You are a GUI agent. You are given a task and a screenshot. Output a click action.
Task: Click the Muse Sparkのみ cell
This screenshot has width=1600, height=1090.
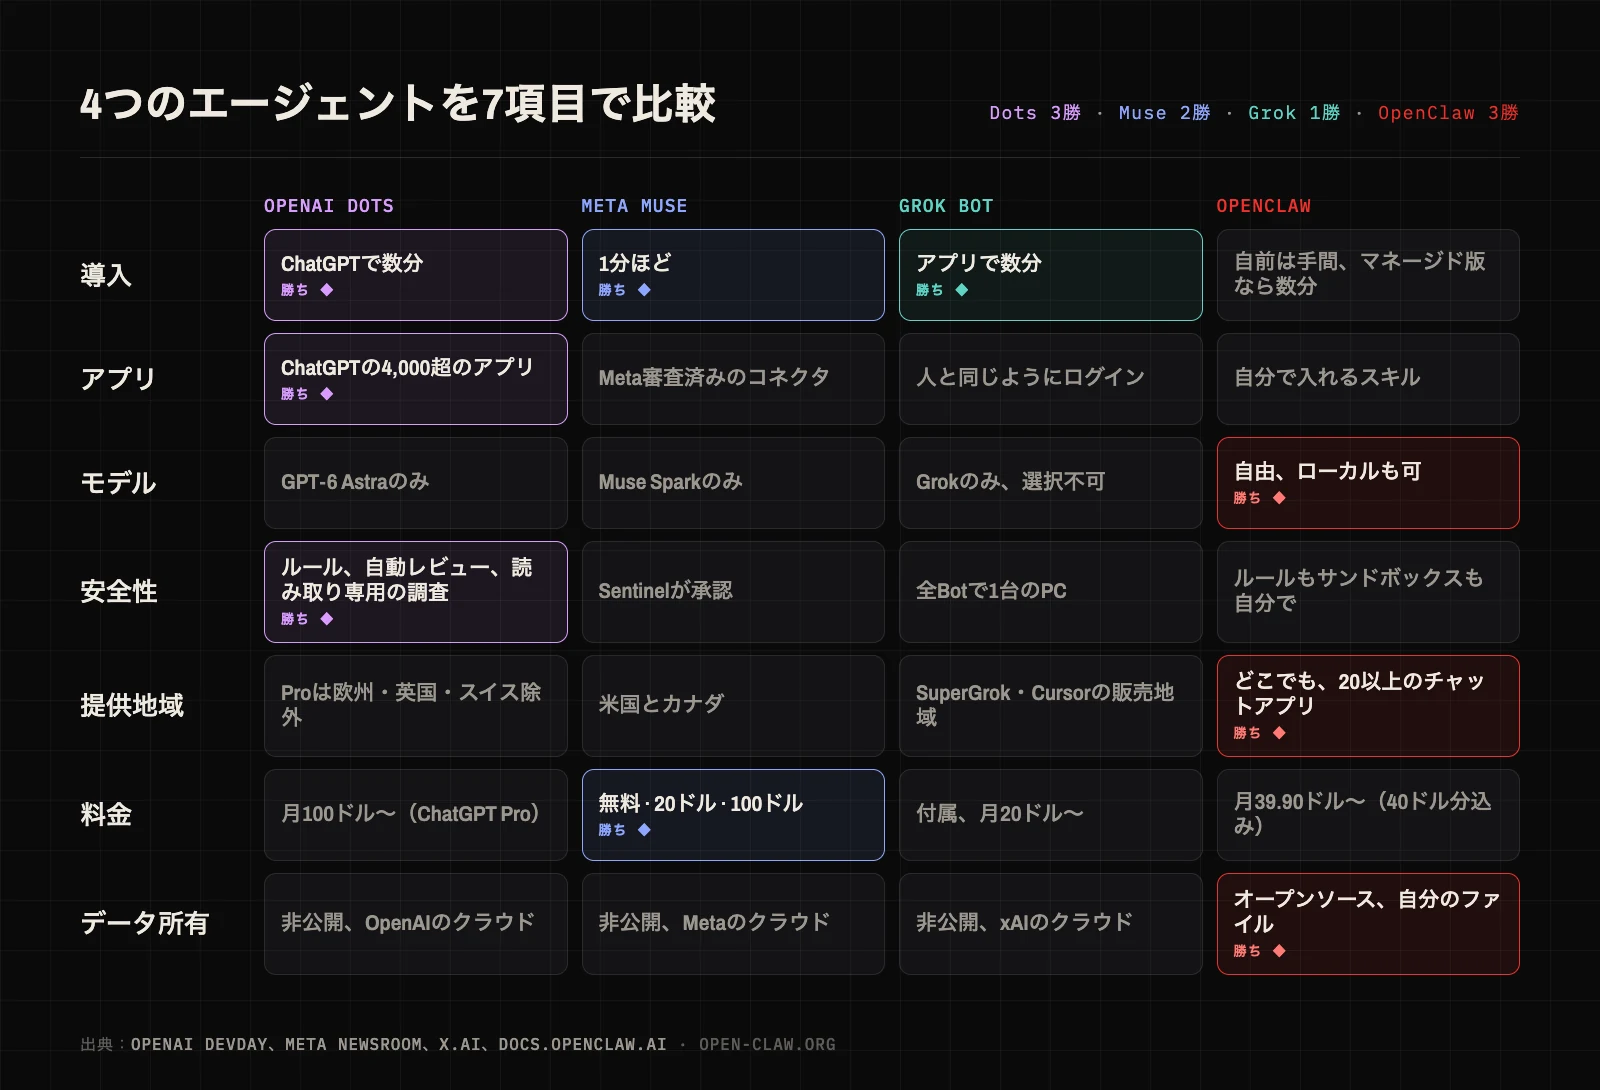pos(733,483)
